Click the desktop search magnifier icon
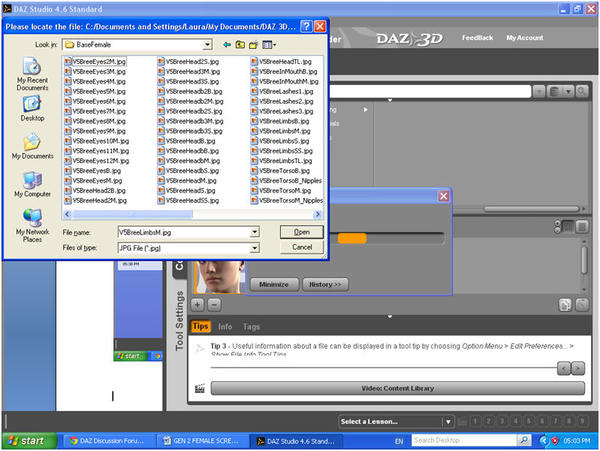This screenshot has width=600, height=451. [524, 441]
